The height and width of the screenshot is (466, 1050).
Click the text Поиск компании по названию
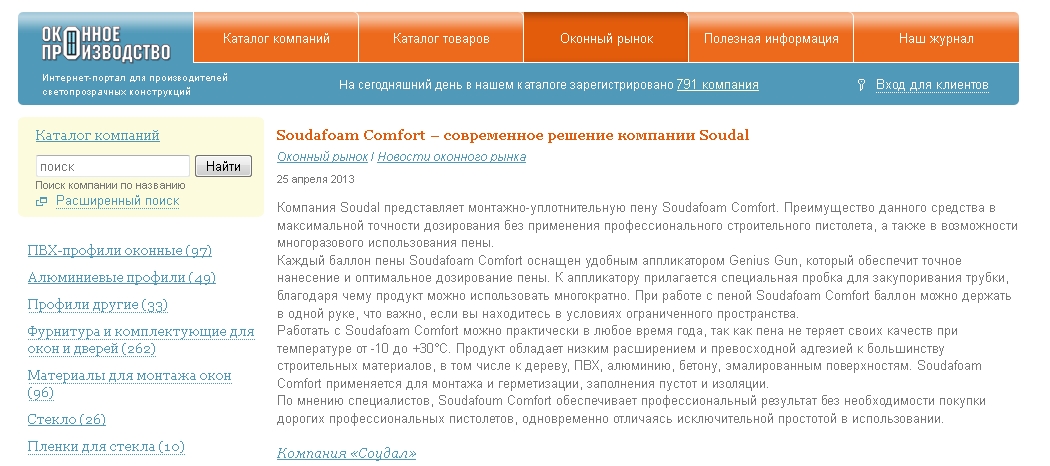110,185
